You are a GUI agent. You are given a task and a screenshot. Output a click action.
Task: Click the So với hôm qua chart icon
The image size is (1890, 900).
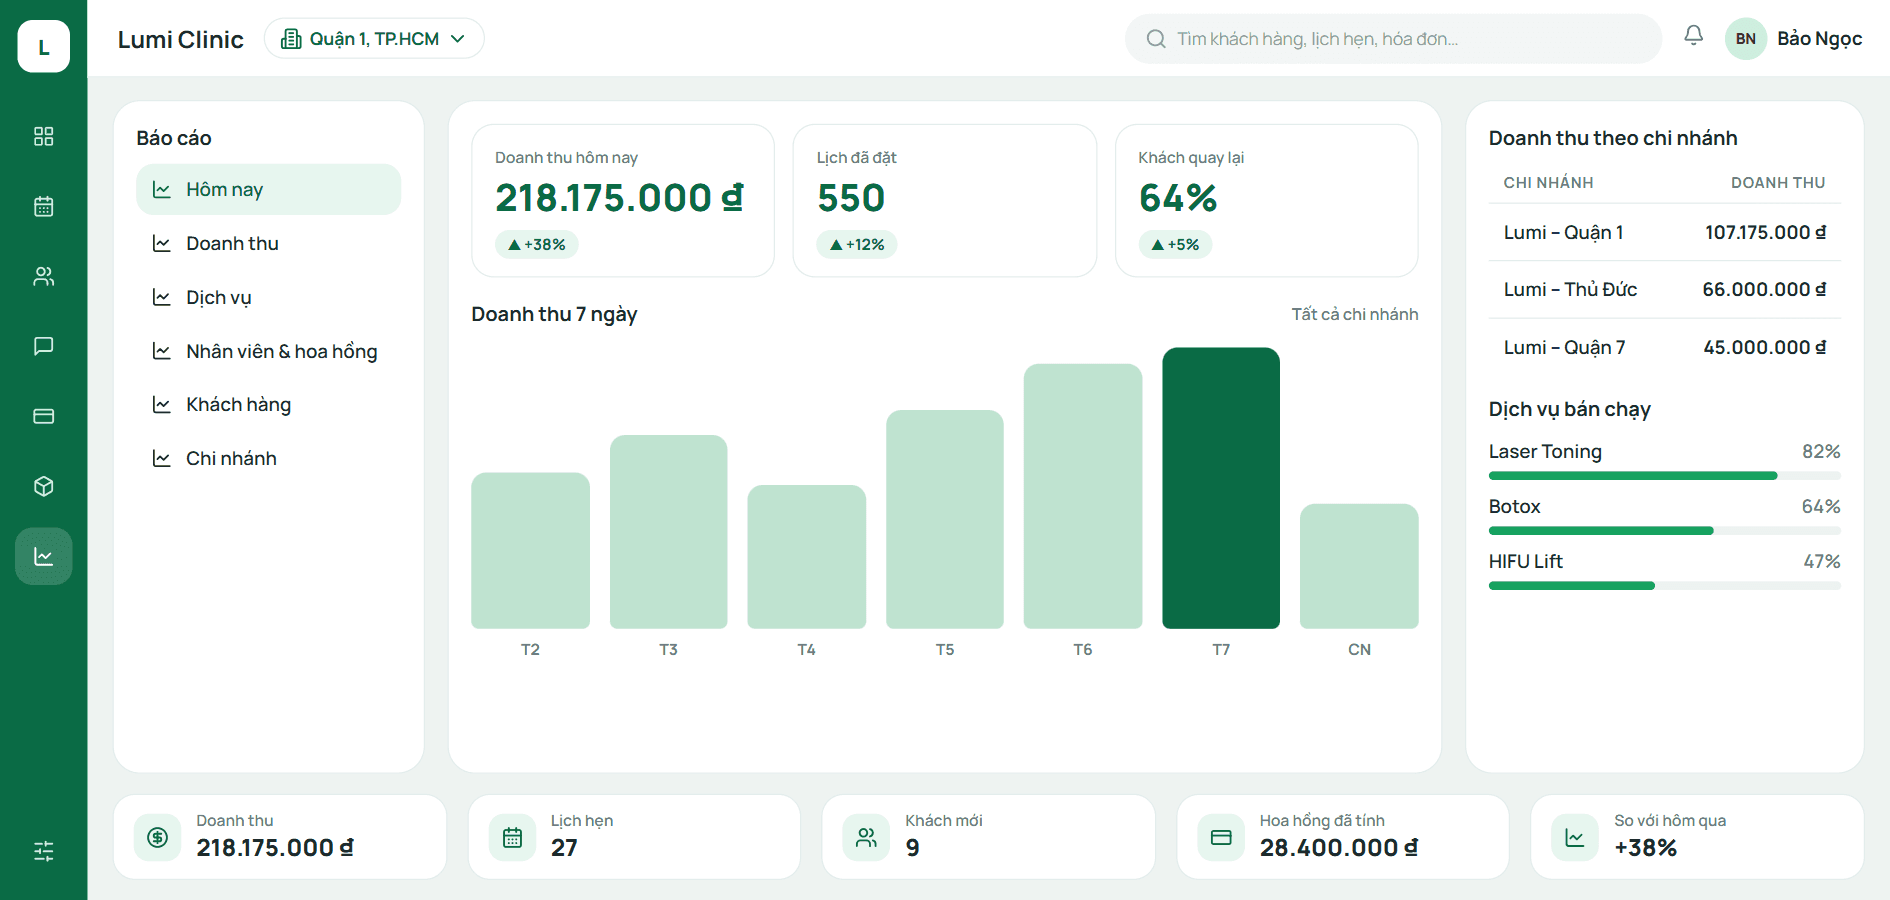coord(1575,838)
